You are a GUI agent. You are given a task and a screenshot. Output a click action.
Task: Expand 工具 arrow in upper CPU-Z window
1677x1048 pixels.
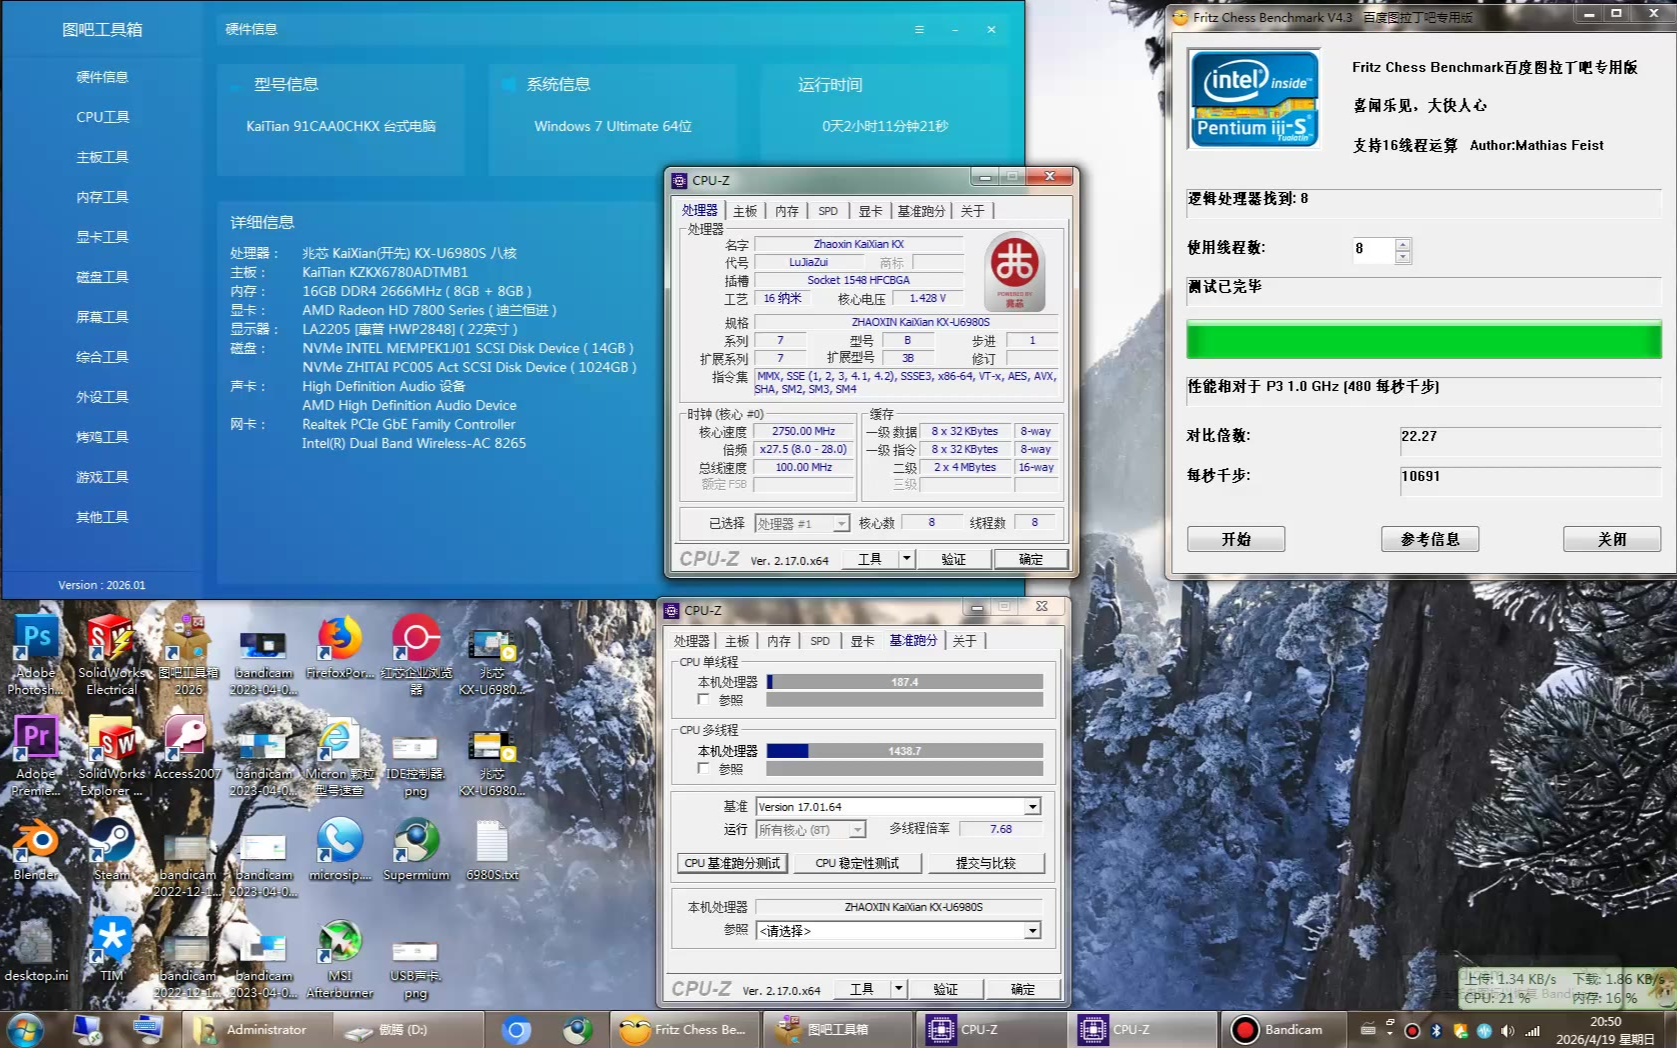pyautogui.click(x=906, y=559)
